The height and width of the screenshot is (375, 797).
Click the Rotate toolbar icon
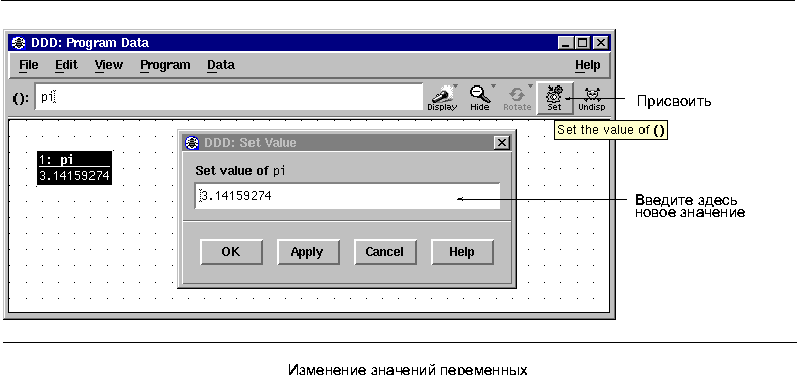point(517,95)
